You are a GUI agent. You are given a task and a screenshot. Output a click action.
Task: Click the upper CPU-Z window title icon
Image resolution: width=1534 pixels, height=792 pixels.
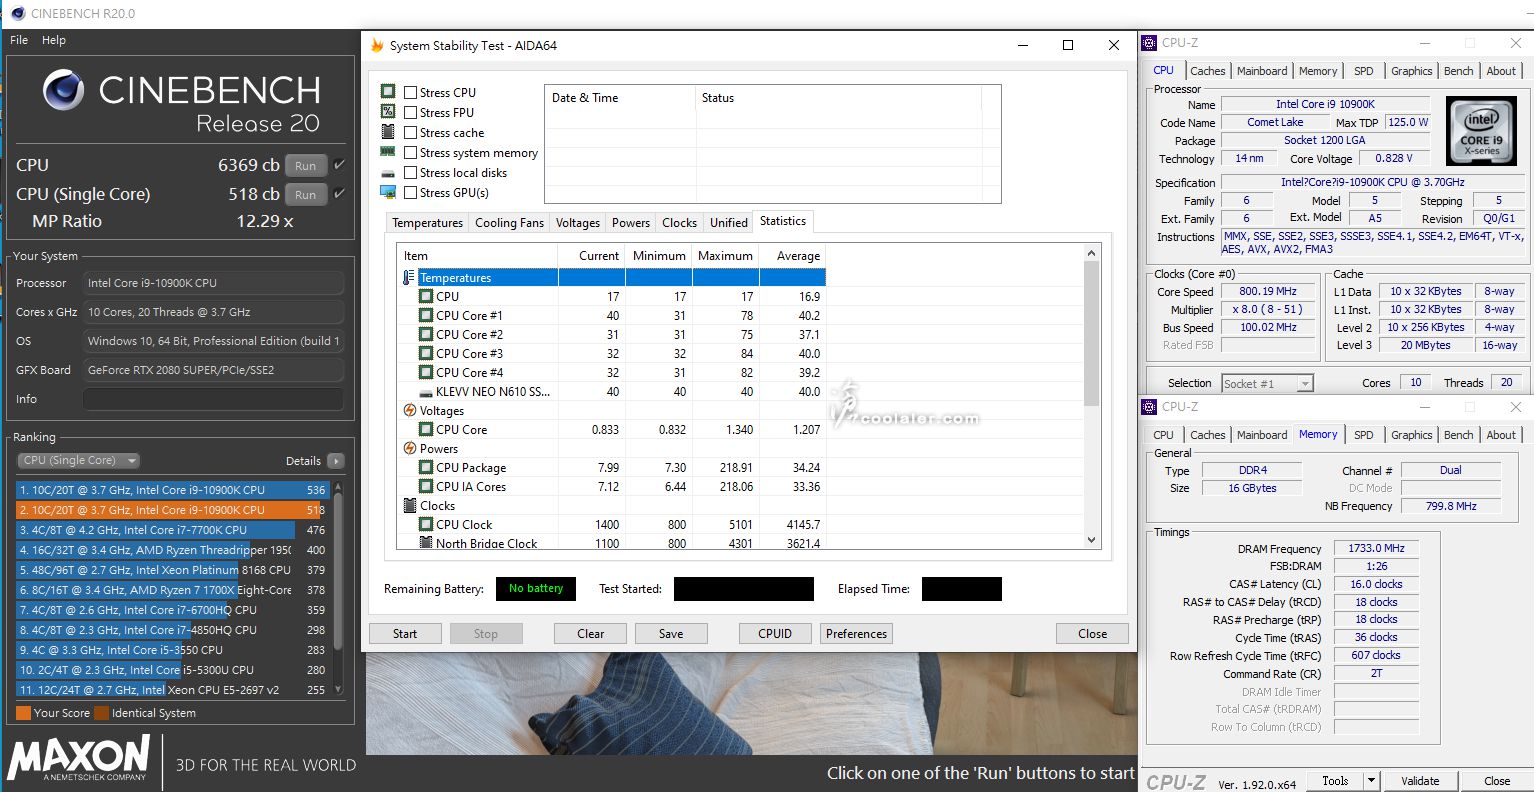[x=1150, y=43]
